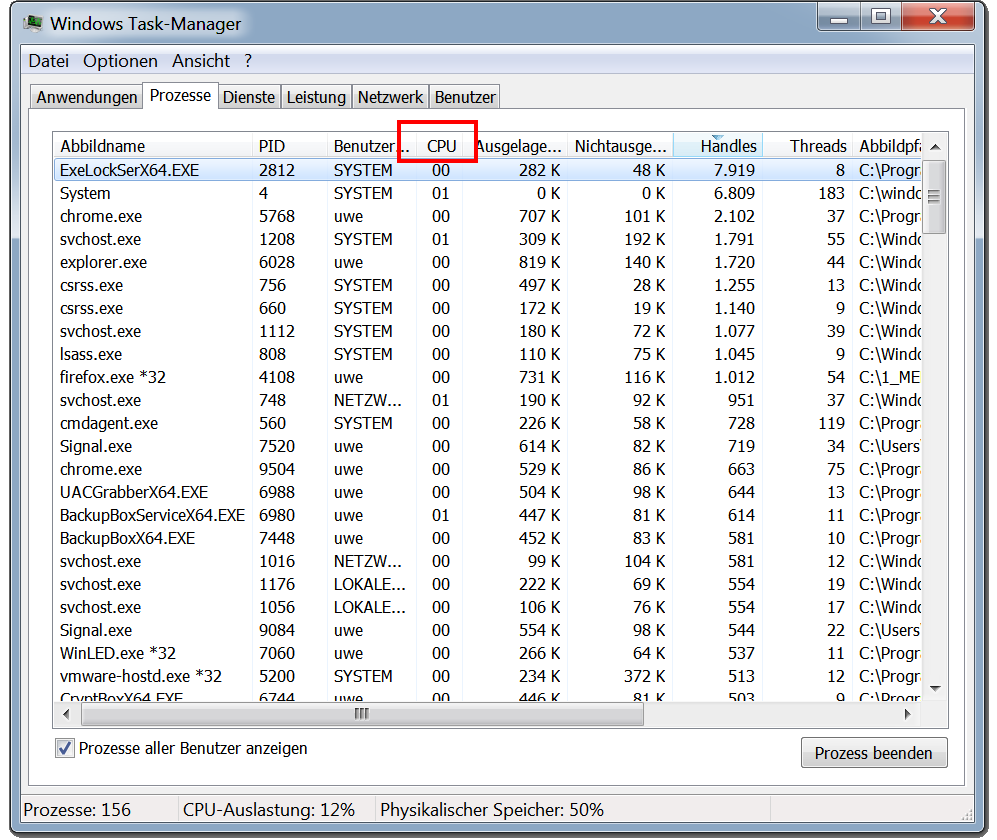
Task: Switch to the Netzwerk tab
Action: tap(390, 97)
